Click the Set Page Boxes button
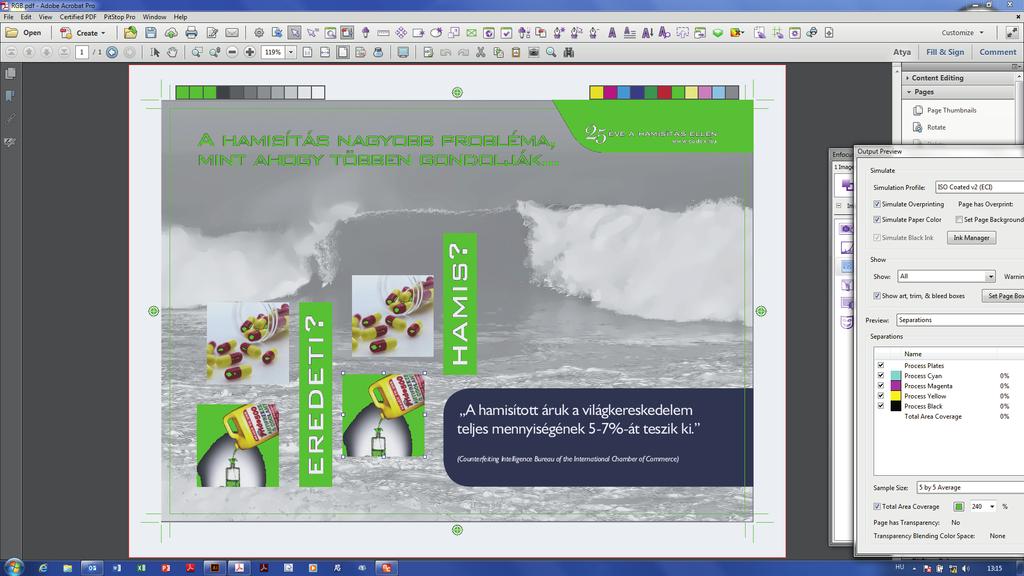The width and height of the screenshot is (1024, 576). (1003, 296)
